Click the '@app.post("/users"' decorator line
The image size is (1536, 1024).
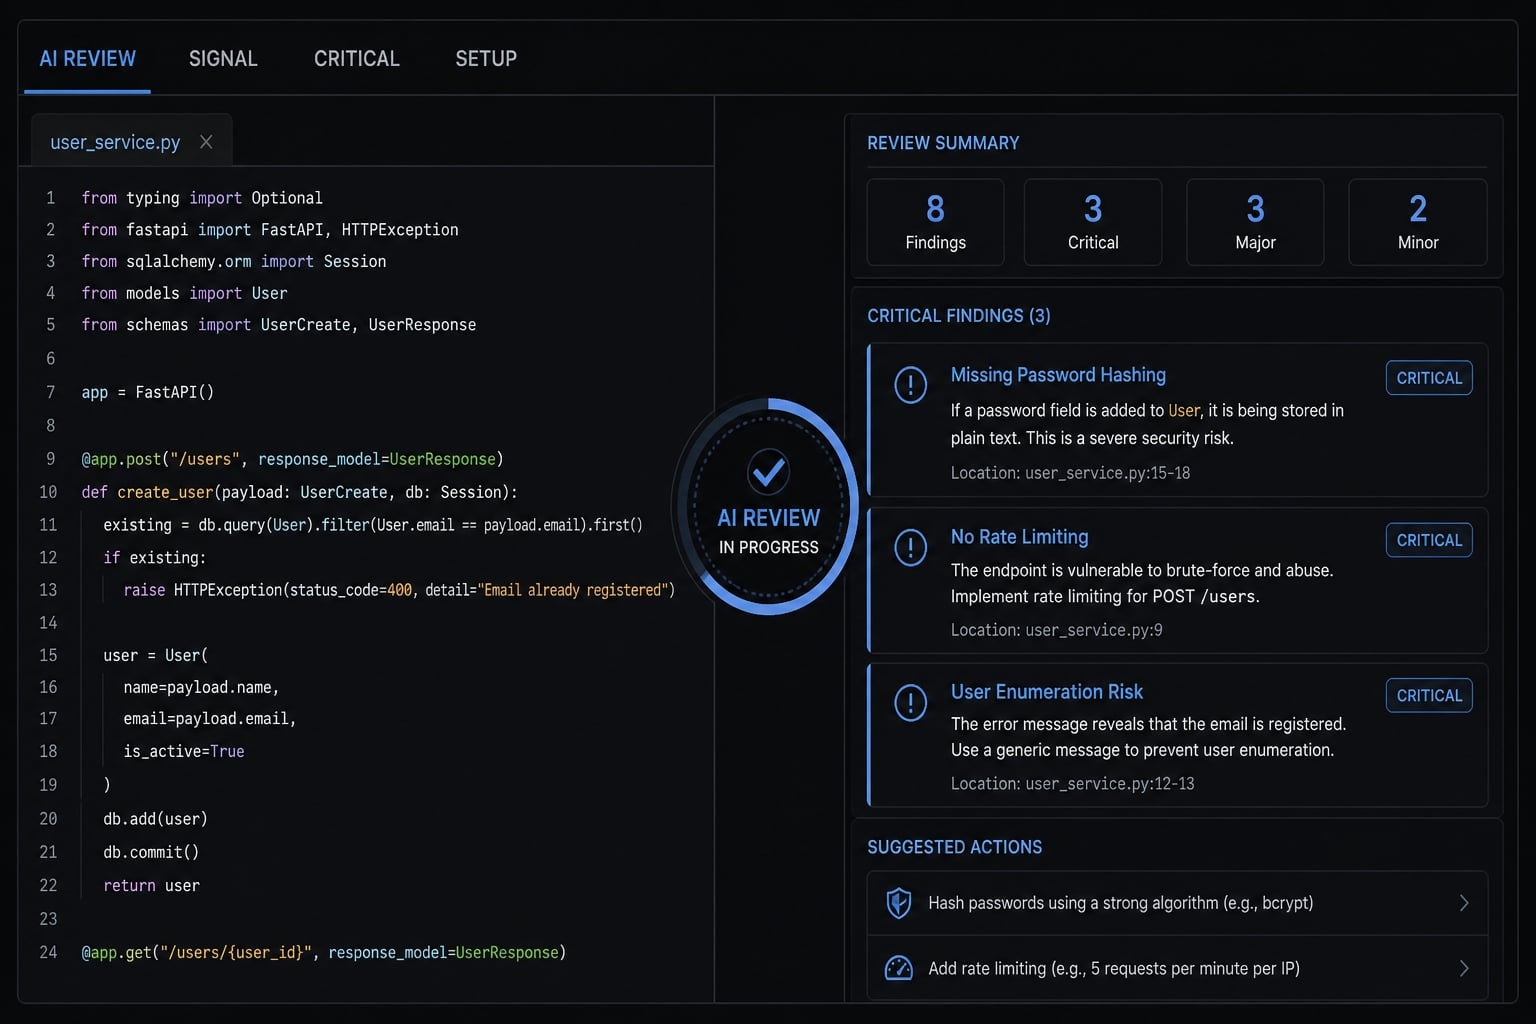click(x=292, y=459)
